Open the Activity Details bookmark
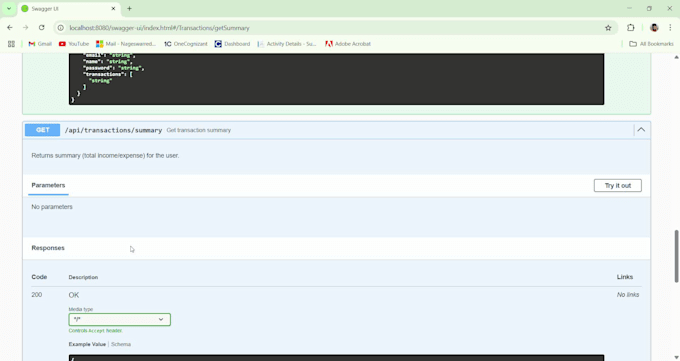 [x=287, y=44]
